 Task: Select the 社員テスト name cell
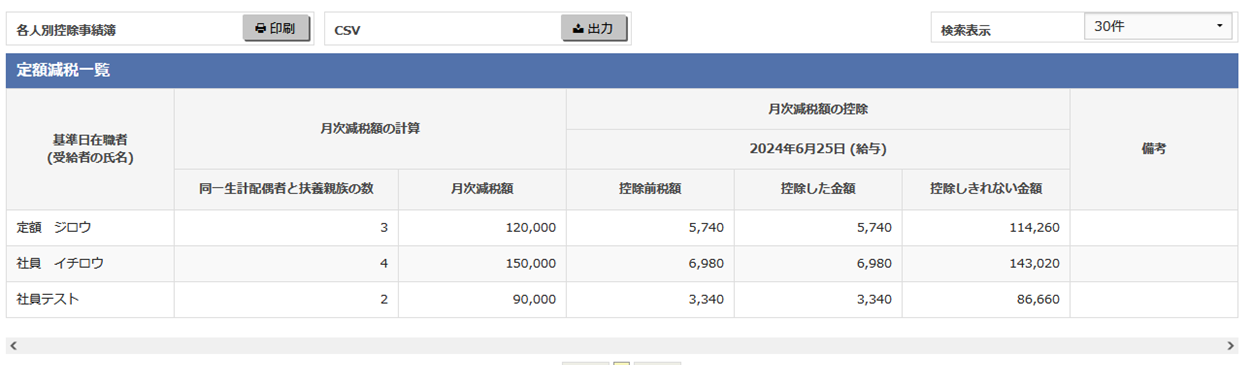(90, 300)
